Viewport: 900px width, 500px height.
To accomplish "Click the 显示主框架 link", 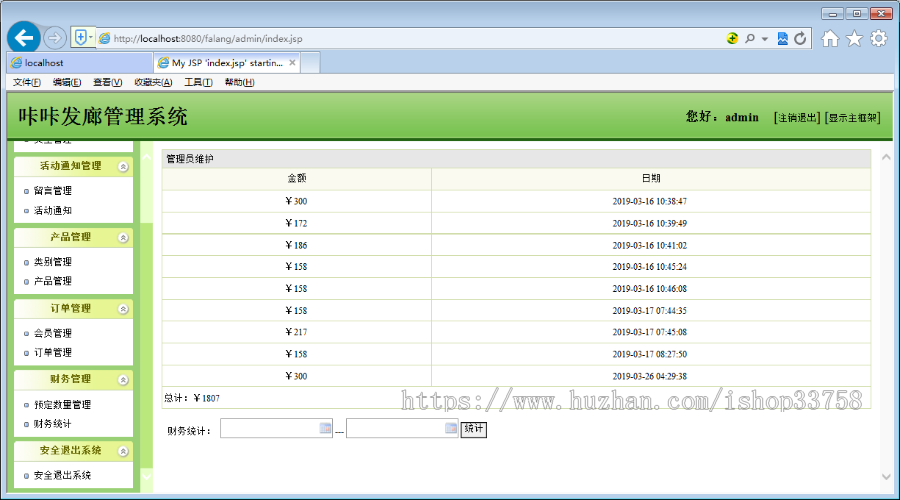I will tap(852, 118).
